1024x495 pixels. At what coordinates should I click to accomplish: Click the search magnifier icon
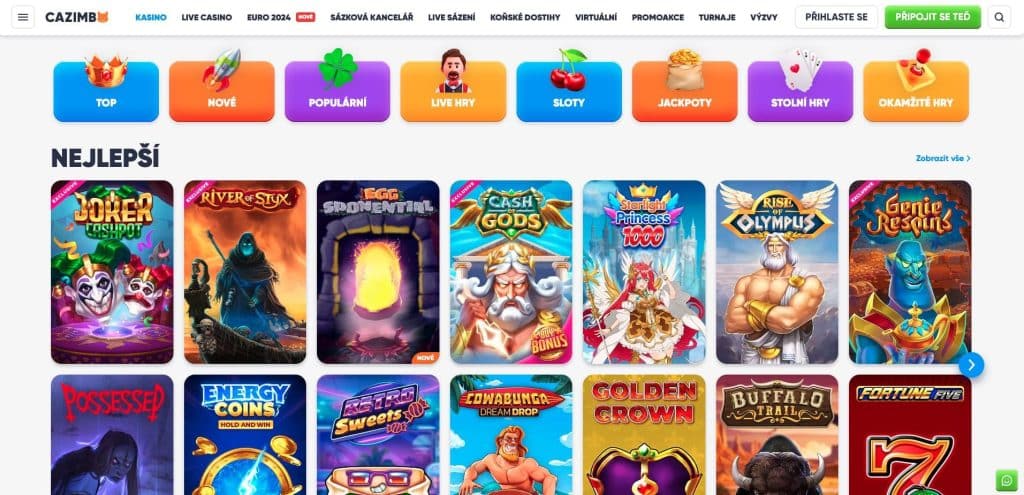click(x=999, y=17)
